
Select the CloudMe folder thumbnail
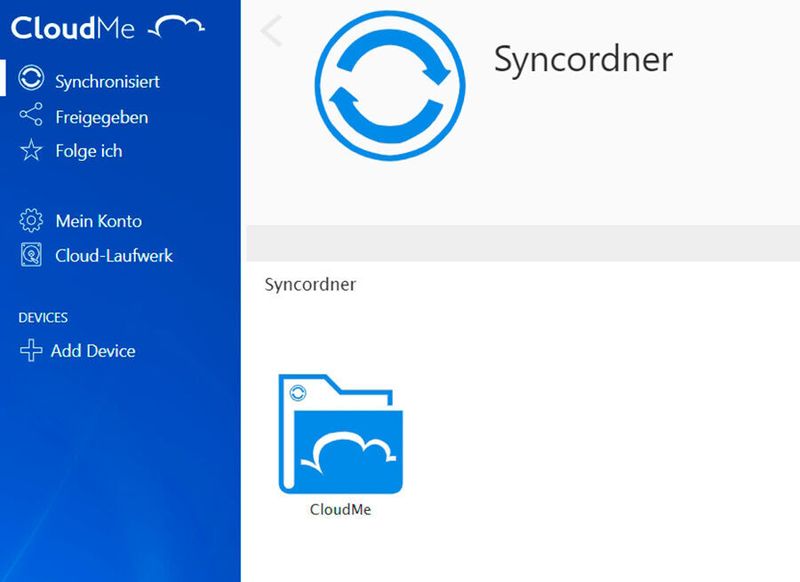pyautogui.click(x=340, y=434)
